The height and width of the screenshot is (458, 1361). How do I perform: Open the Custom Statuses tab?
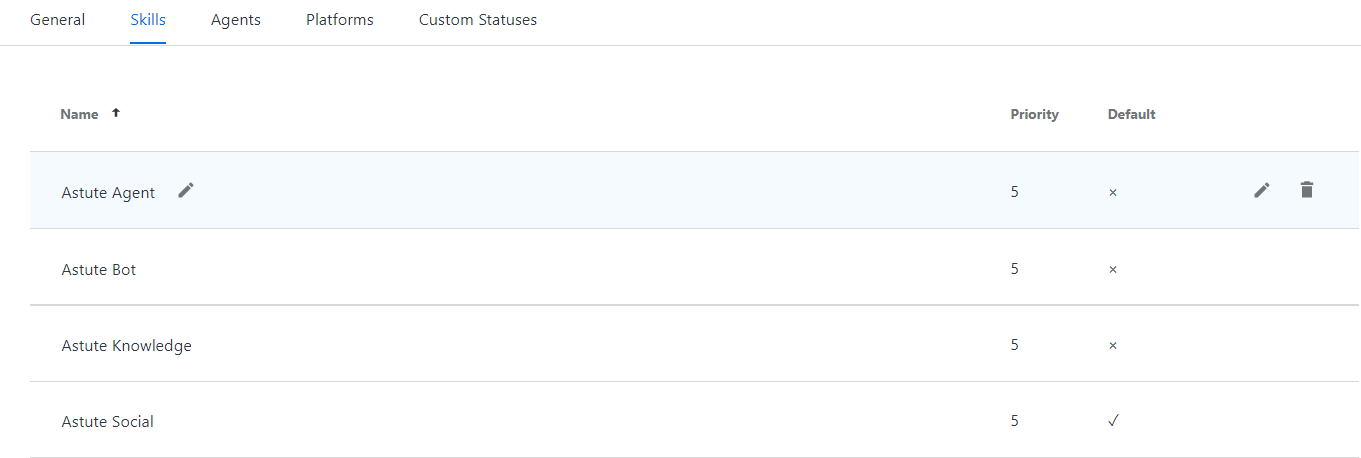478,20
